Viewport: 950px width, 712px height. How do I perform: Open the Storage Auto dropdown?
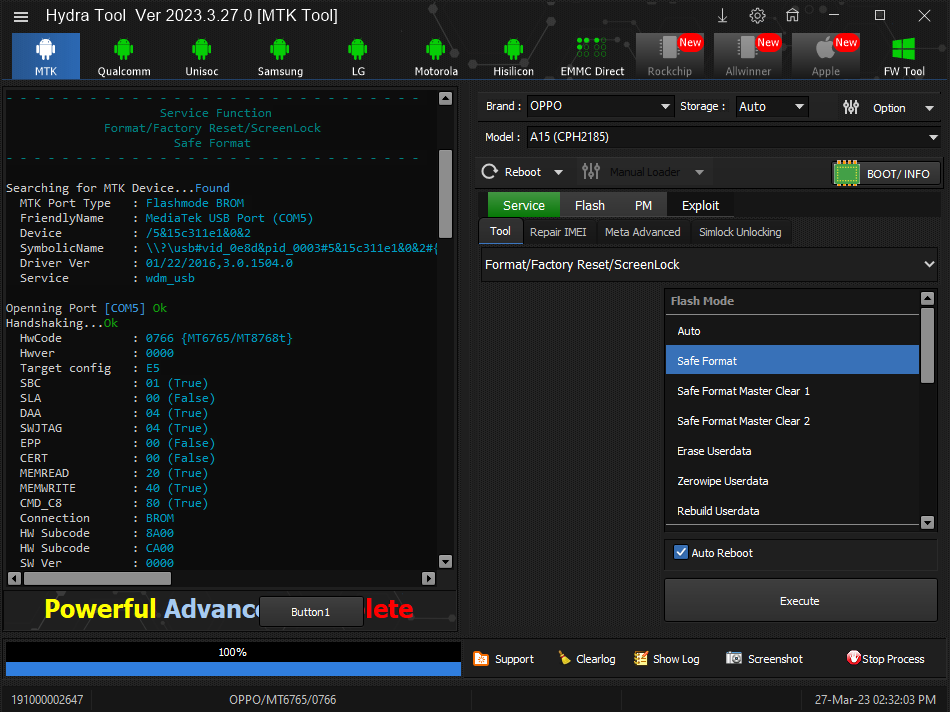pos(799,107)
